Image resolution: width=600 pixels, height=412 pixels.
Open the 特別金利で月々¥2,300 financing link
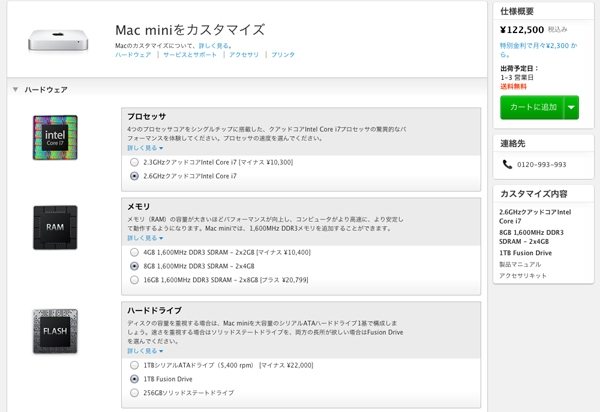point(538,50)
